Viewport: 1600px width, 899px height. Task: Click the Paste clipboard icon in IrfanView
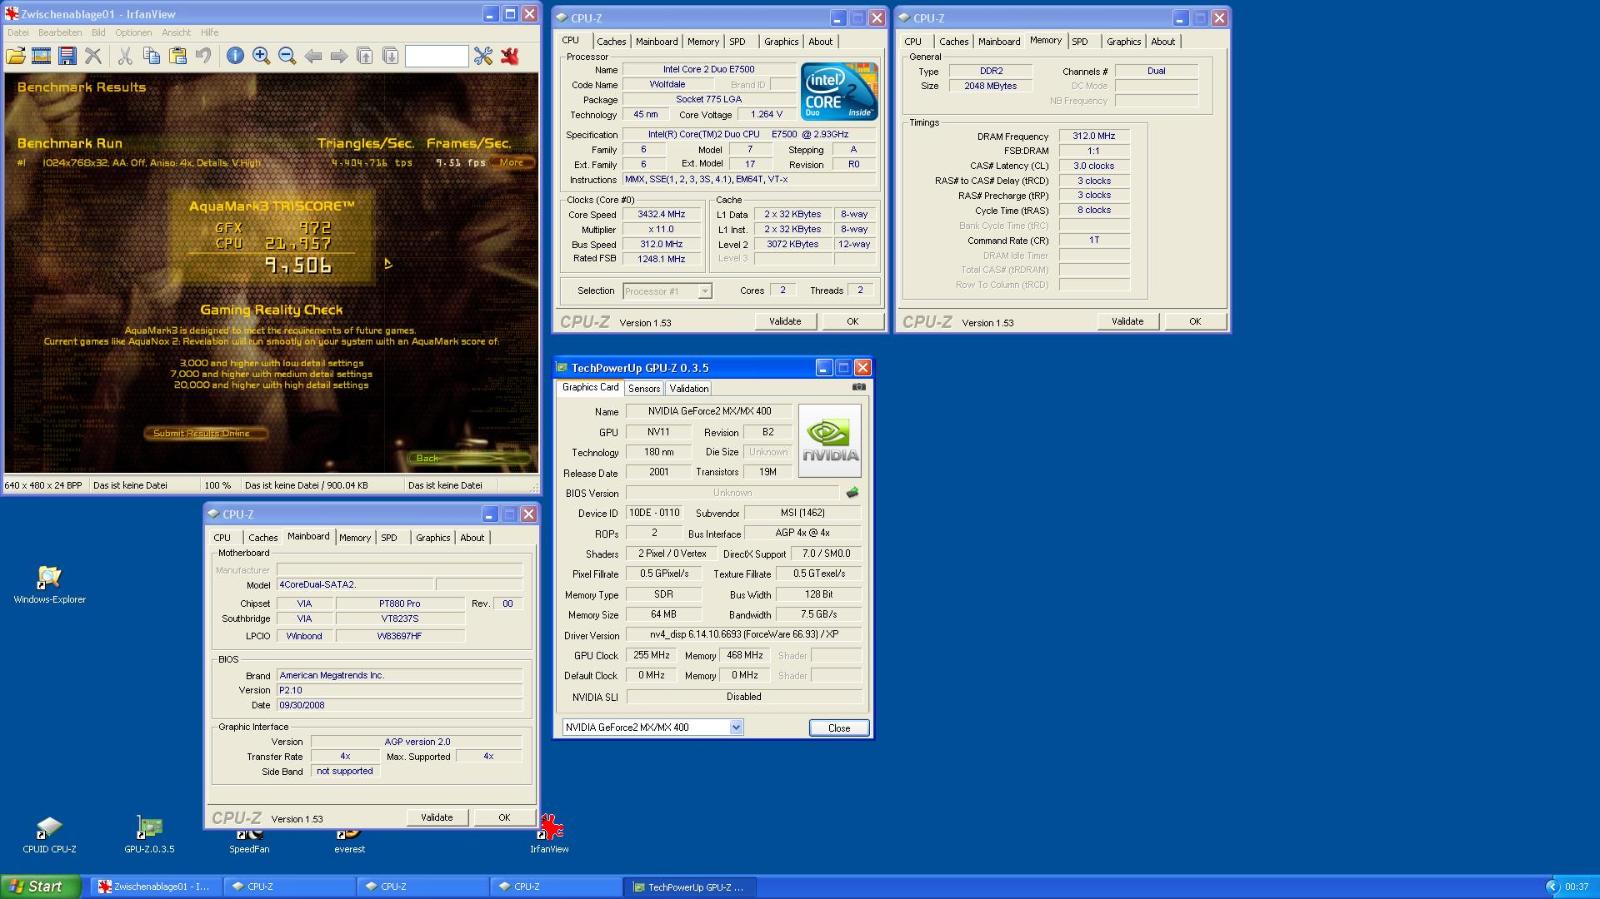[x=177, y=56]
